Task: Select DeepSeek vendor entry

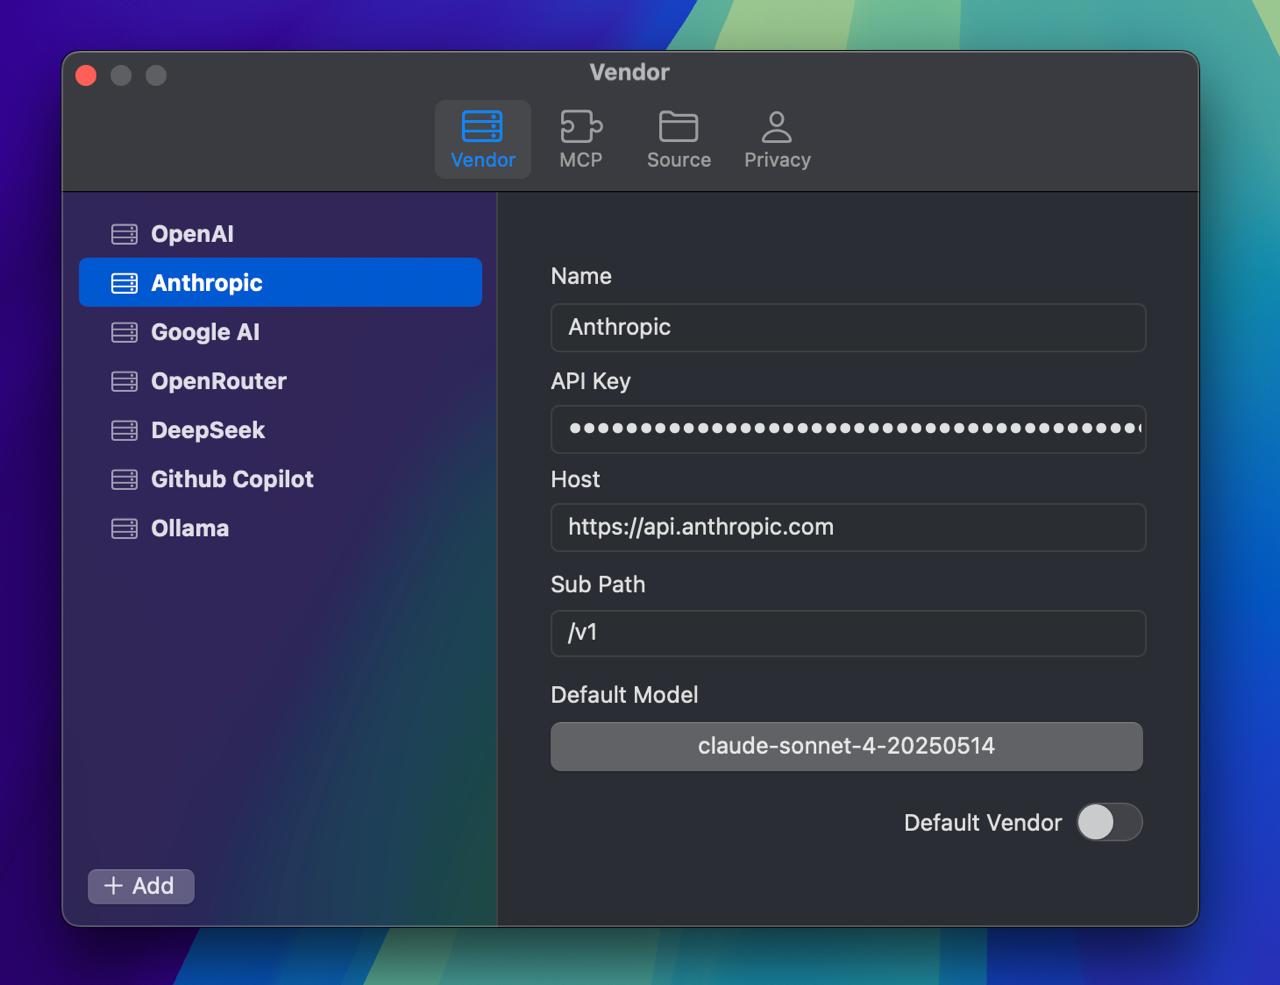Action: click(280, 430)
